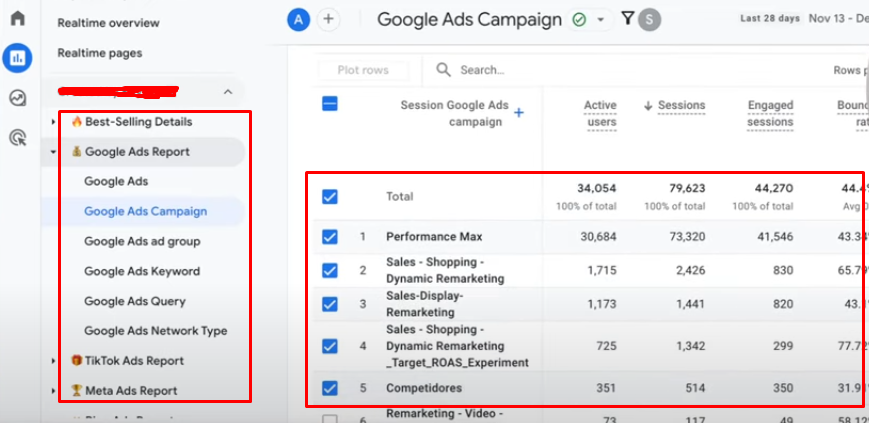
Task: Click the Plot rows button
Action: pyautogui.click(x=362, y=70)
